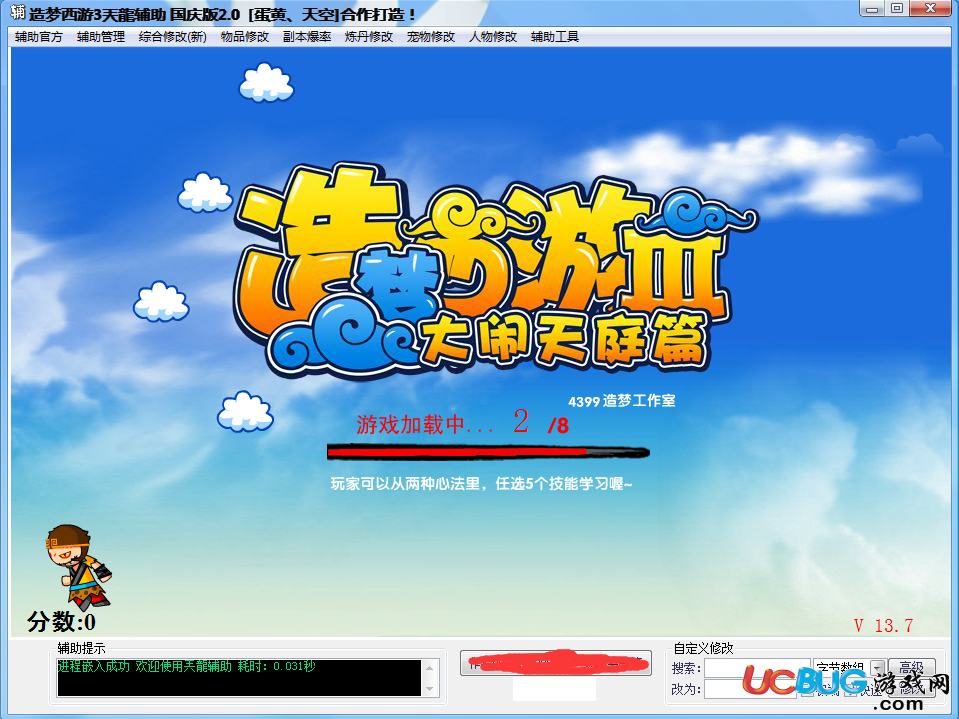Open the 副本爆率 menu
The image size is (959, 719).
click(307, 37)
